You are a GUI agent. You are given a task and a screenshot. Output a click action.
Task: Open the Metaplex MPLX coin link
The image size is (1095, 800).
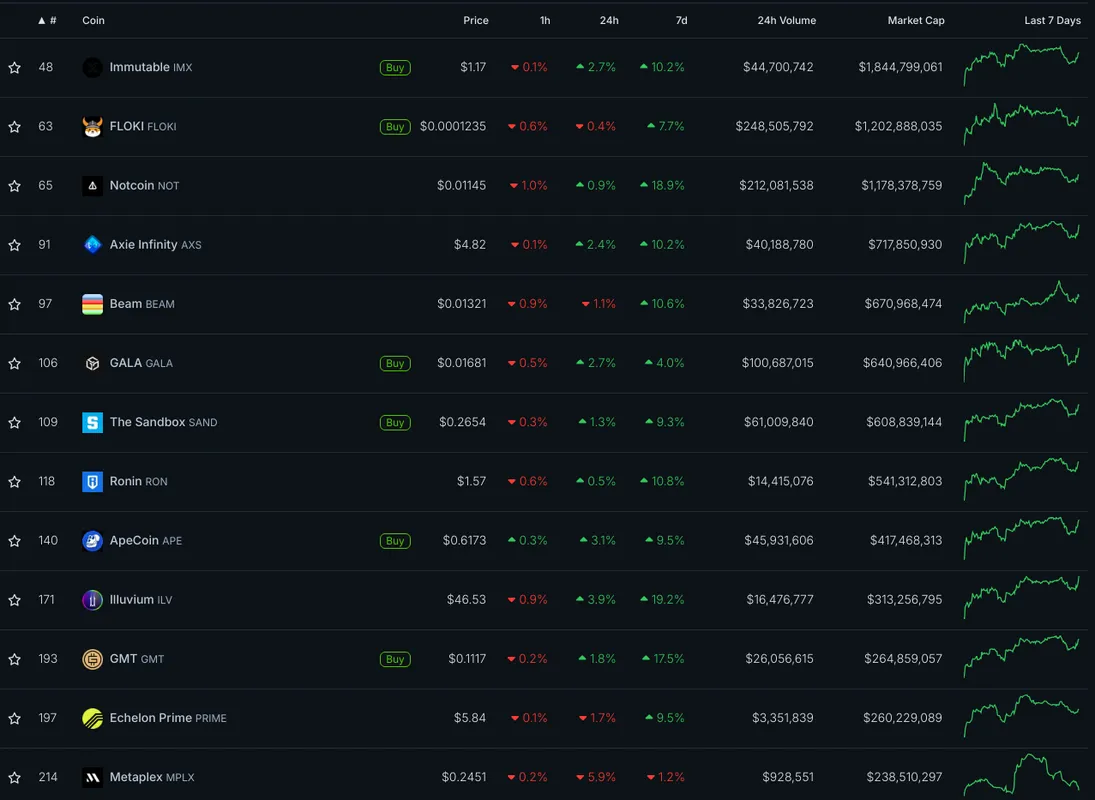152,777
